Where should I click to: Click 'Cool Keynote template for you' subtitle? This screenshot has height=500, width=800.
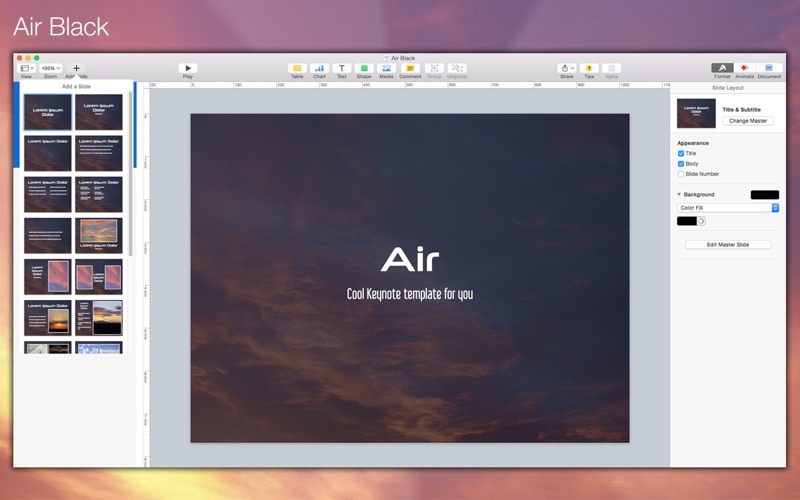pyautogui.click(x=410, y=294)
